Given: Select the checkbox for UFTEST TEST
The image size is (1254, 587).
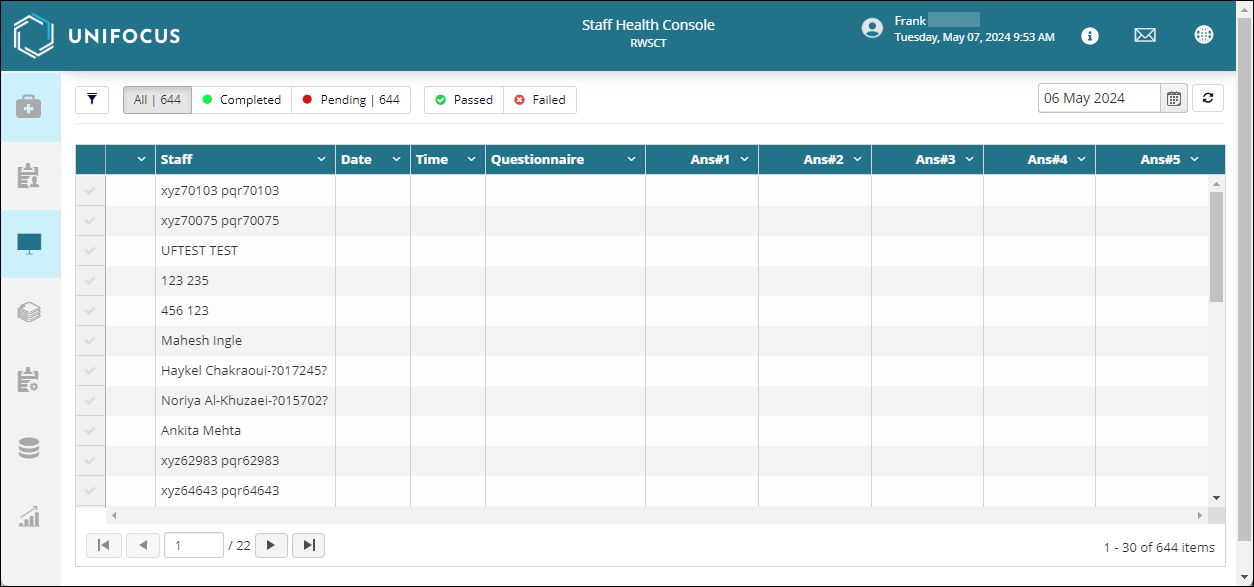Looking at the screenshot, I should pos(90,250).
